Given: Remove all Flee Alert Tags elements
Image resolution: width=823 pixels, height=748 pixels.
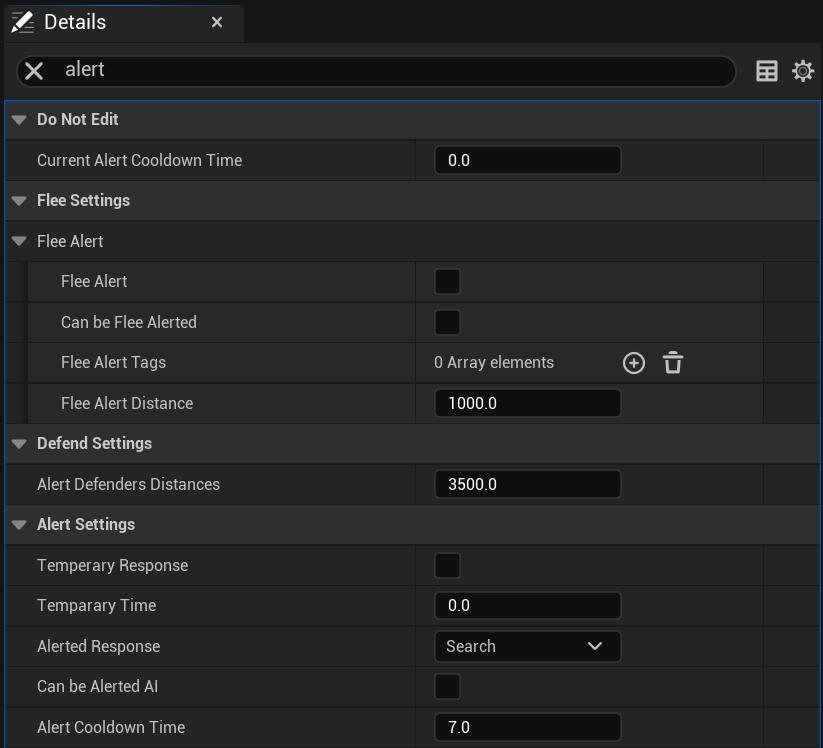Looking at the screenshot, I should 673,363.
